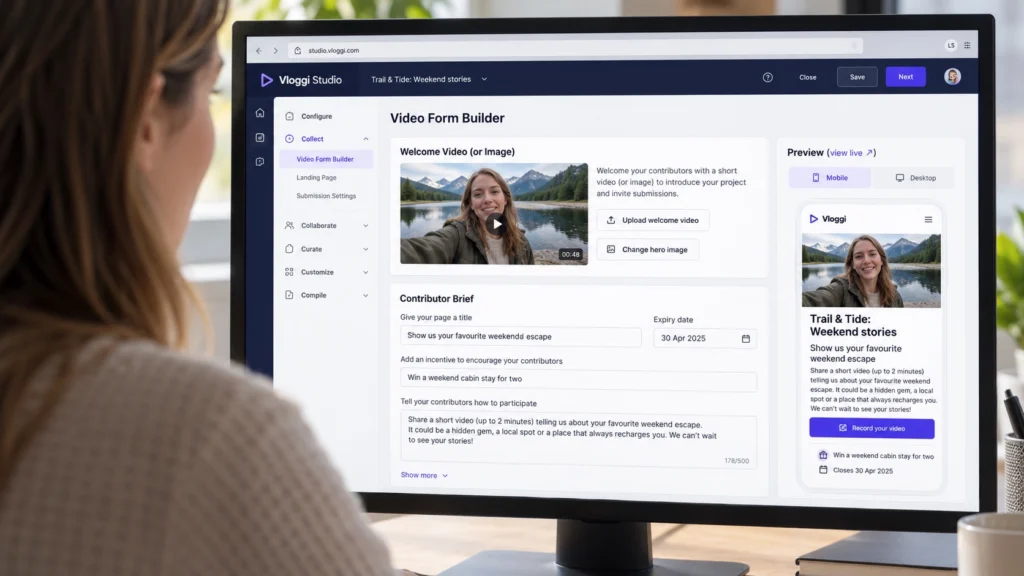Switch preview to Desktop tab
Image resolution: width=1024 pixels, height=576 pixels.
pyautogui.click(x=916, y=178)
